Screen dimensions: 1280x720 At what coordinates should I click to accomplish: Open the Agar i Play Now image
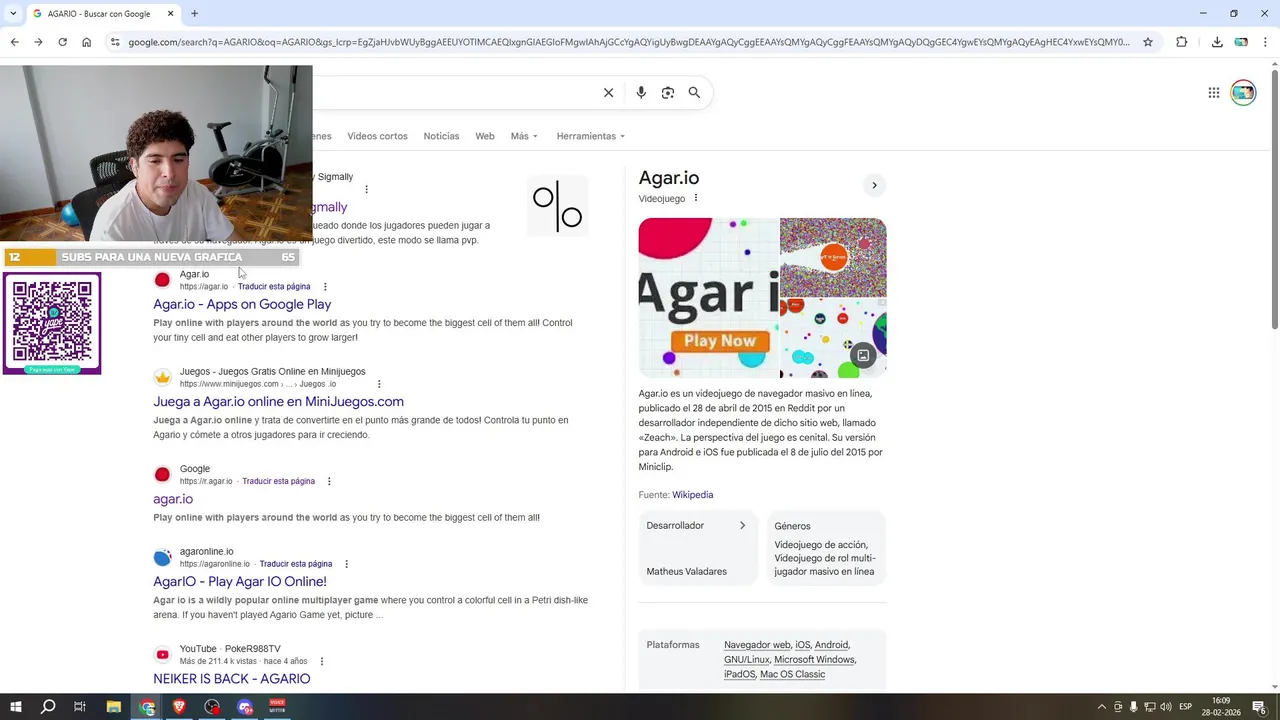708,298
